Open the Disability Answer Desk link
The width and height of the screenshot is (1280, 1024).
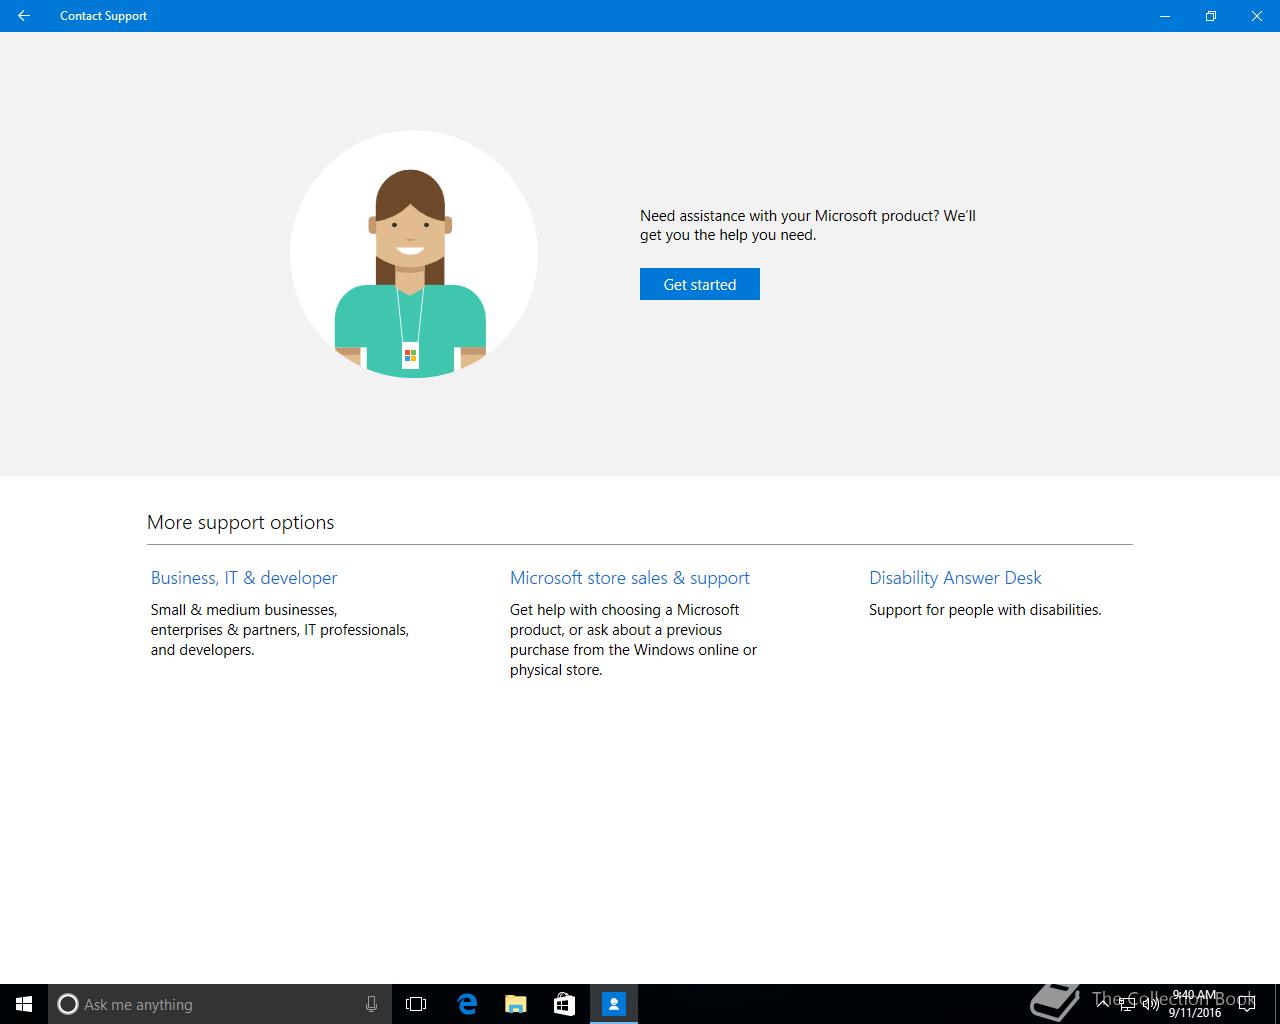[955, 578]
